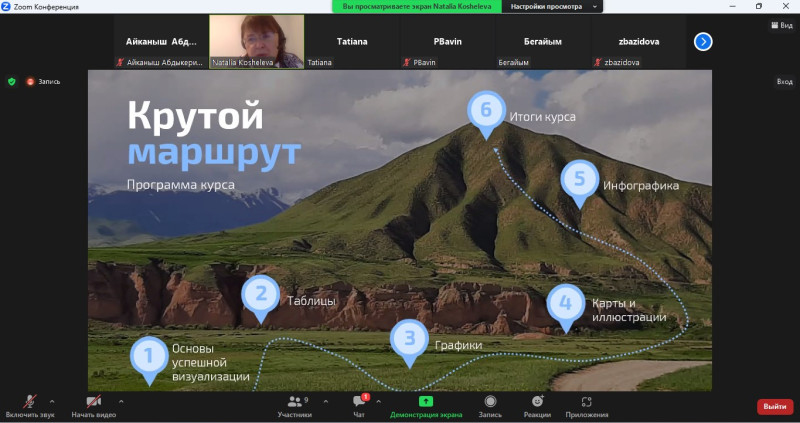Image resolution: width=800 pixels, height=423 pixels.
Task: Click the Запись recording indicator at top left
Action: [44, 81]
